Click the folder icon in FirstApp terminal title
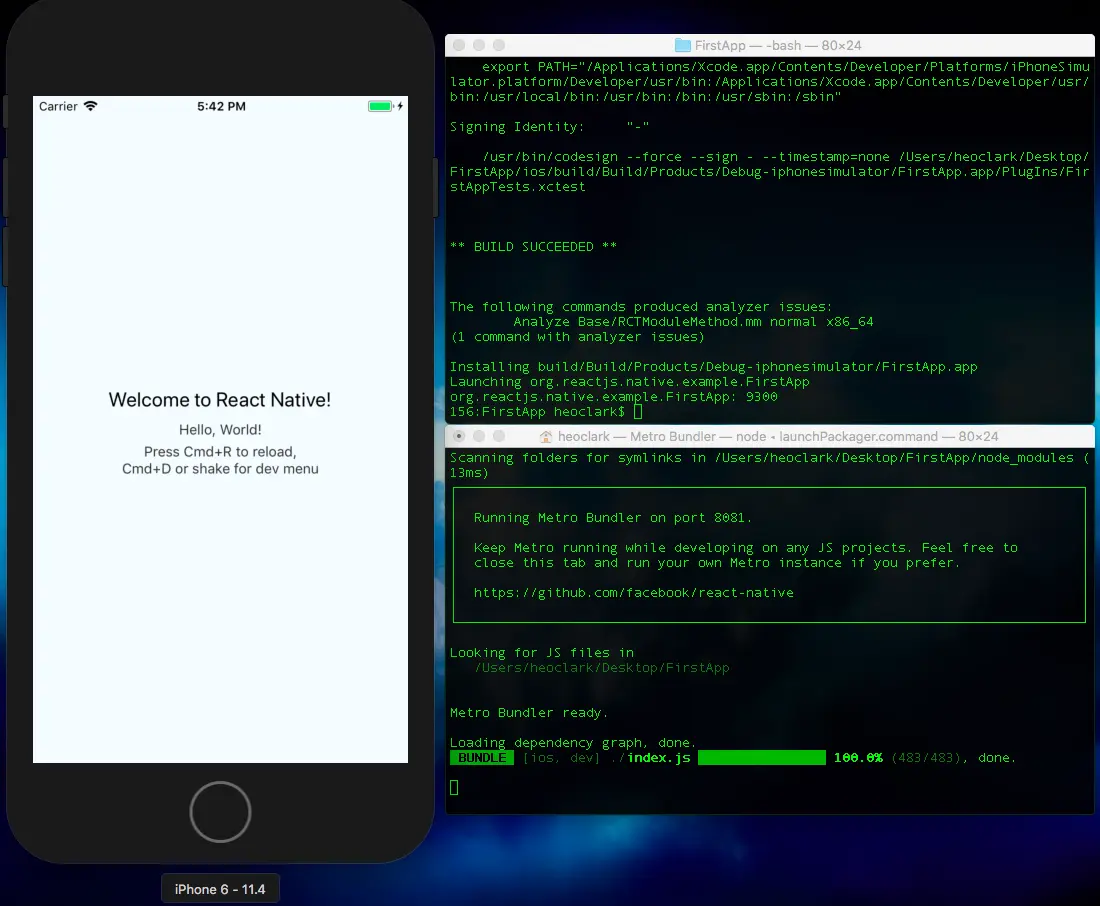The width and height of the screenshot is (1100, 906). tap(683, 46)
